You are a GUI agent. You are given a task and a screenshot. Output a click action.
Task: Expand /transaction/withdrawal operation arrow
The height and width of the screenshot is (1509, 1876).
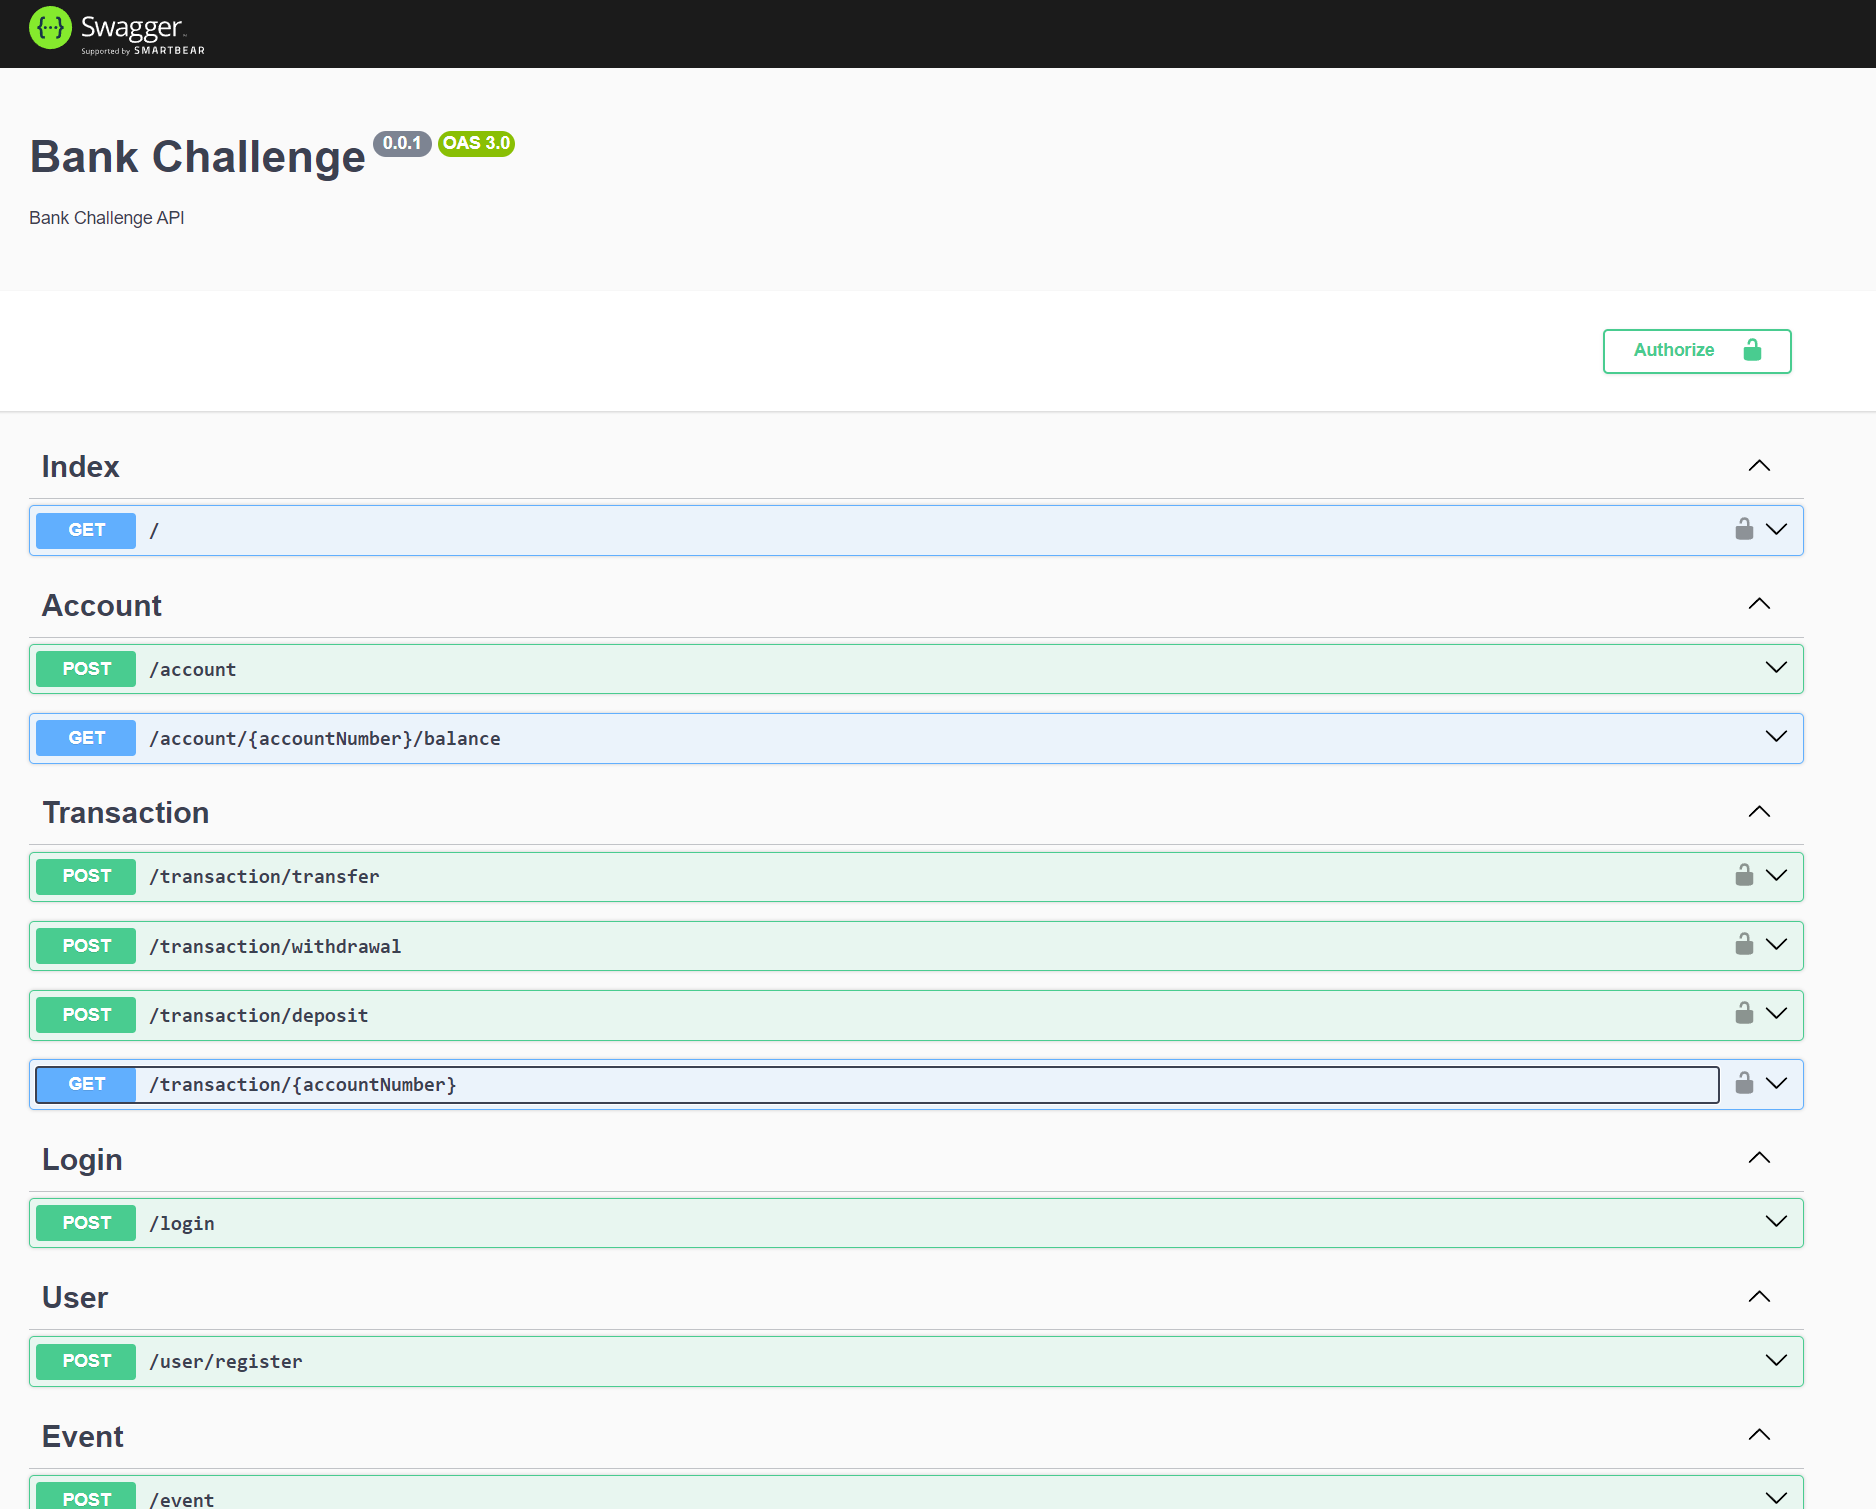click(1776, 944)
